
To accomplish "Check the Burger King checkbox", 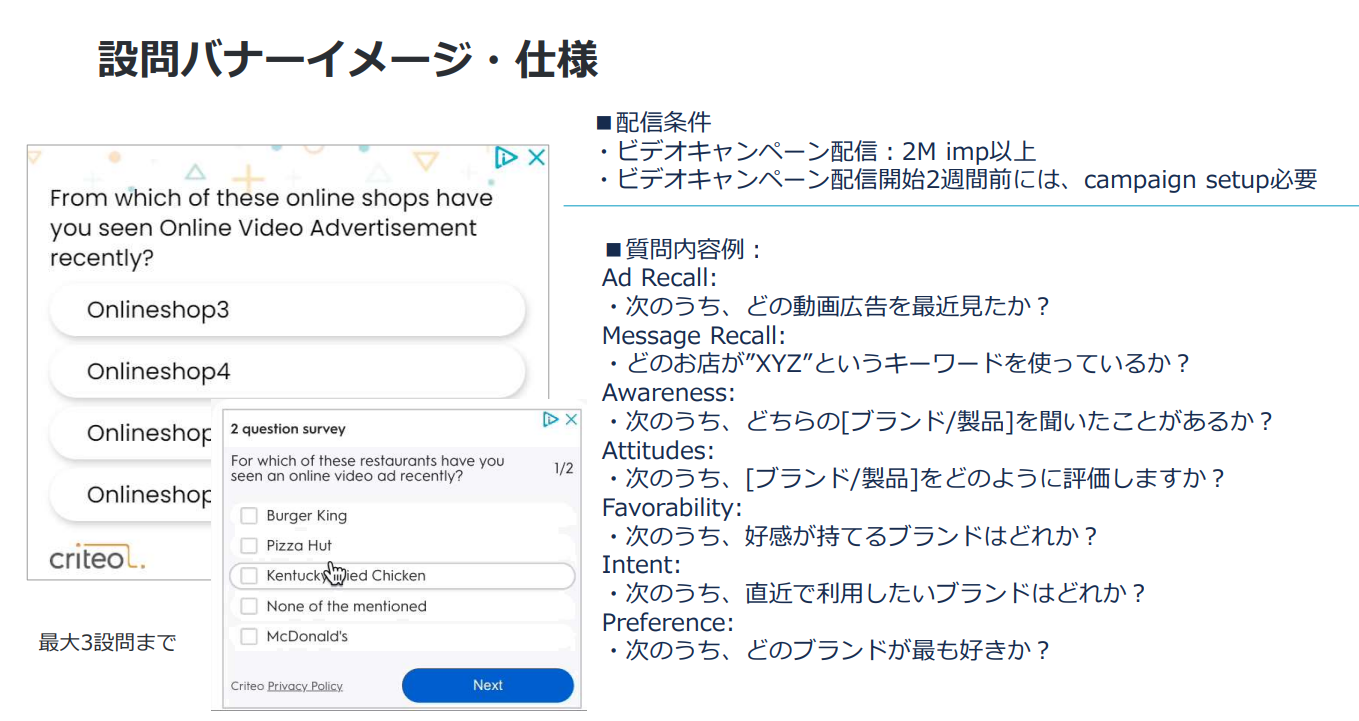I will [249, 516].
